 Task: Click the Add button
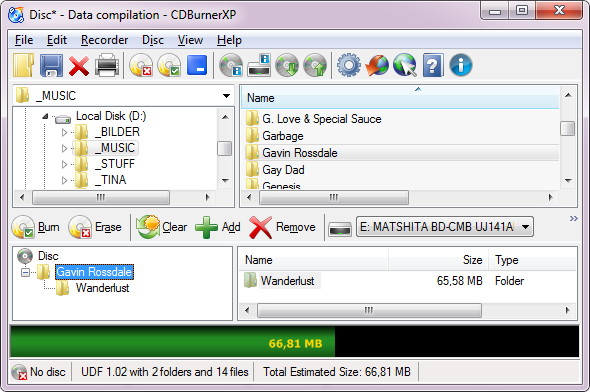218,227
